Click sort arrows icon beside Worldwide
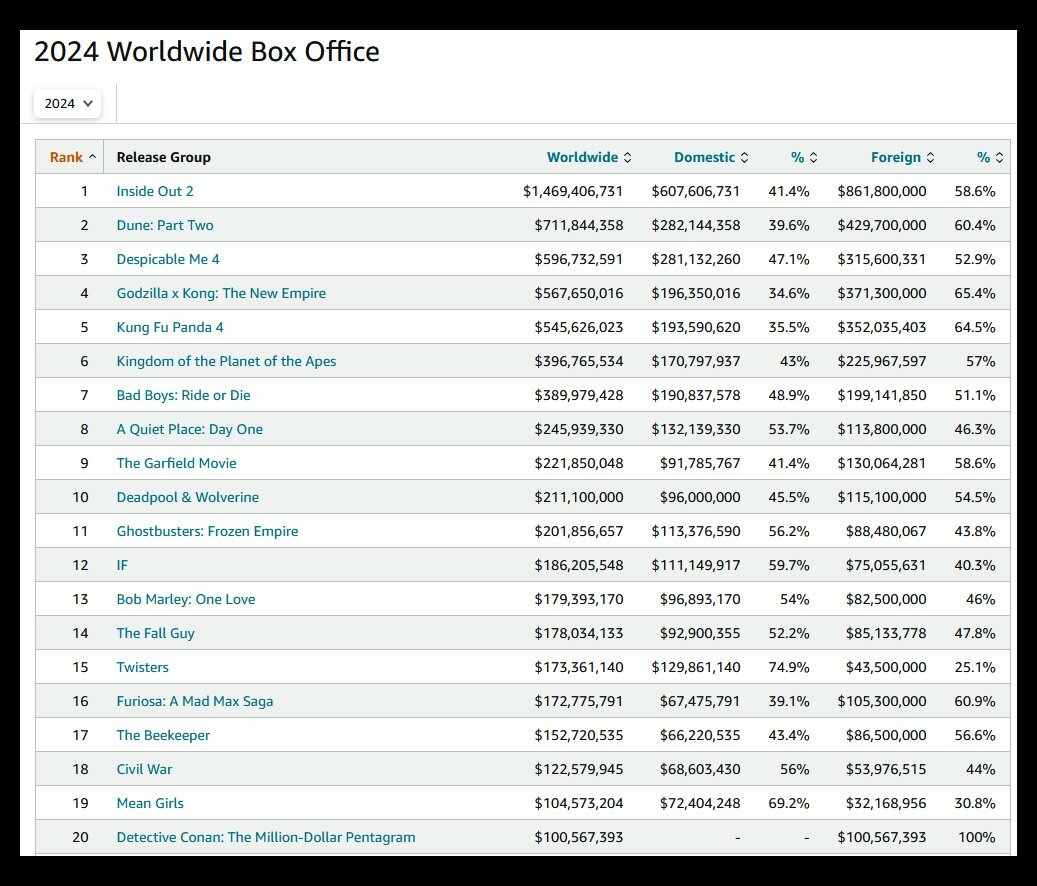1037x886 pixels. coord(628,157)
